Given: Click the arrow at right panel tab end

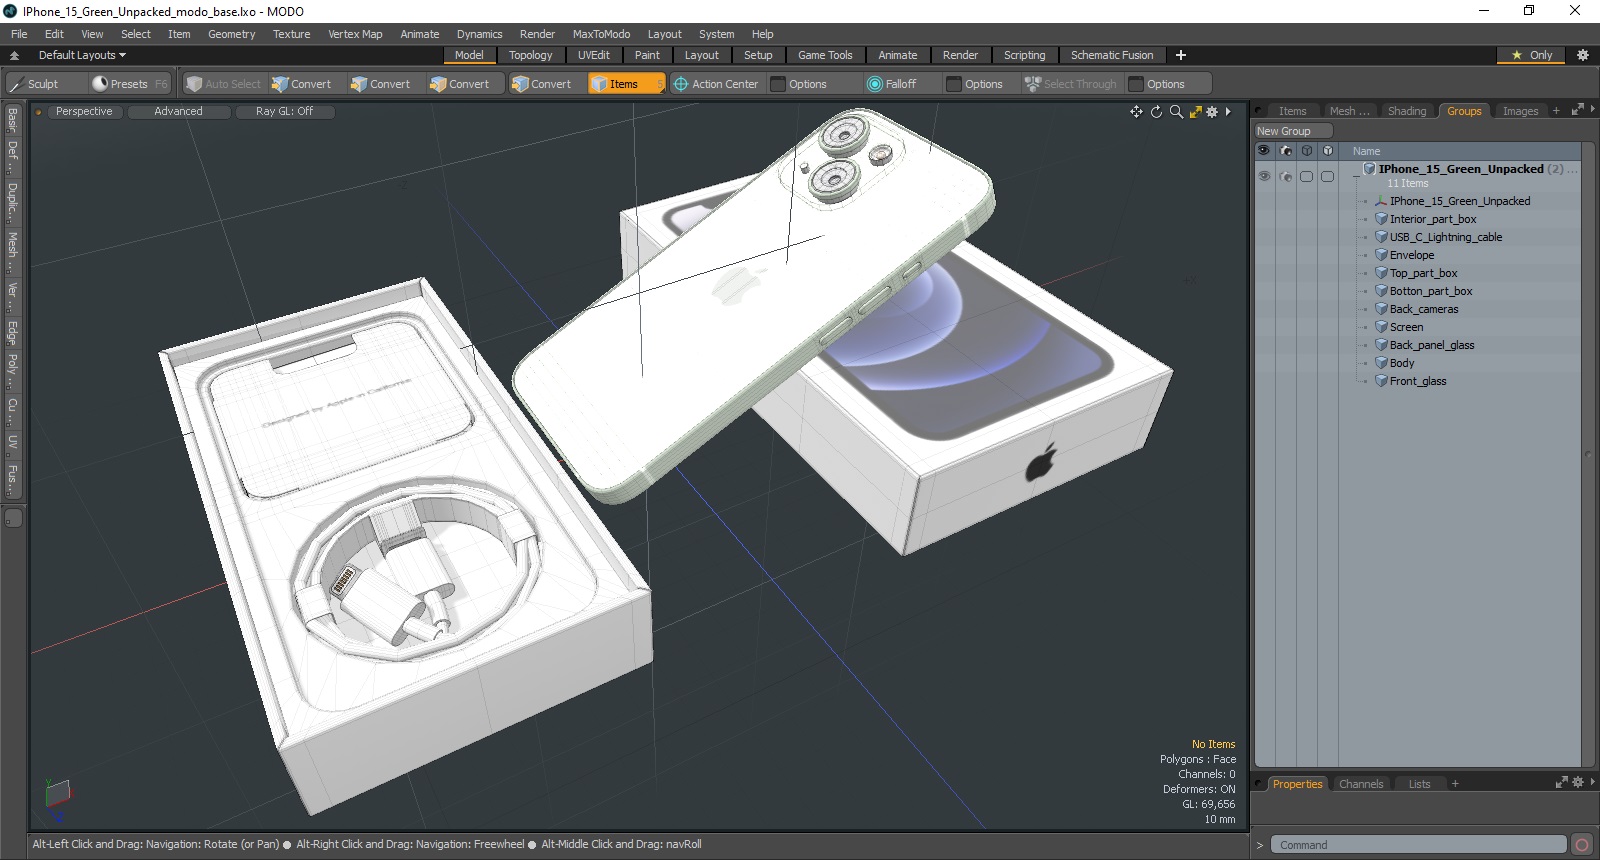Looking at the screenshot, I should [1592, 110].
